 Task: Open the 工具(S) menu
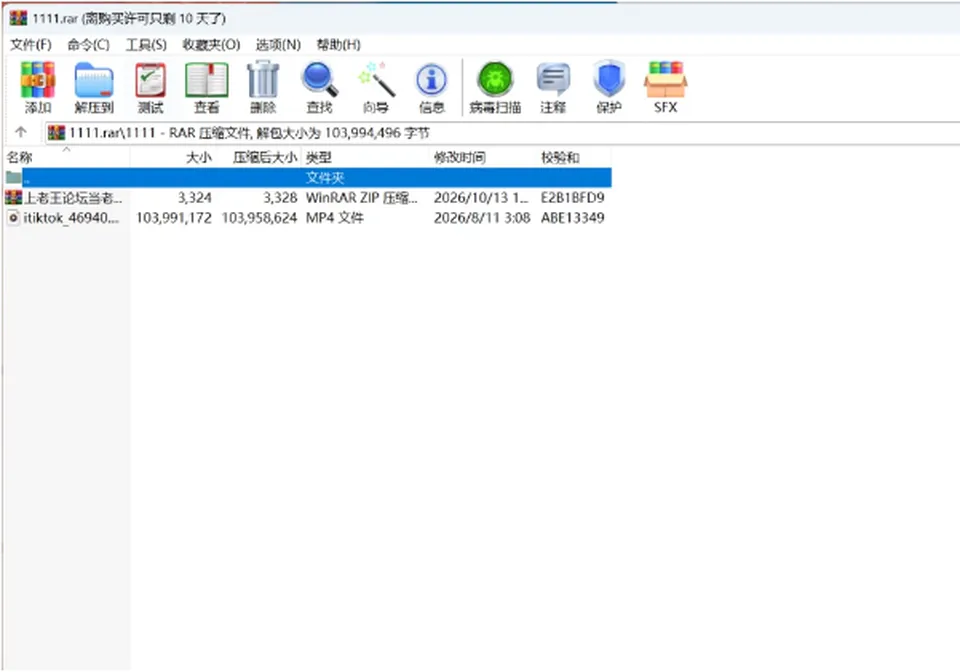point(146,45)
